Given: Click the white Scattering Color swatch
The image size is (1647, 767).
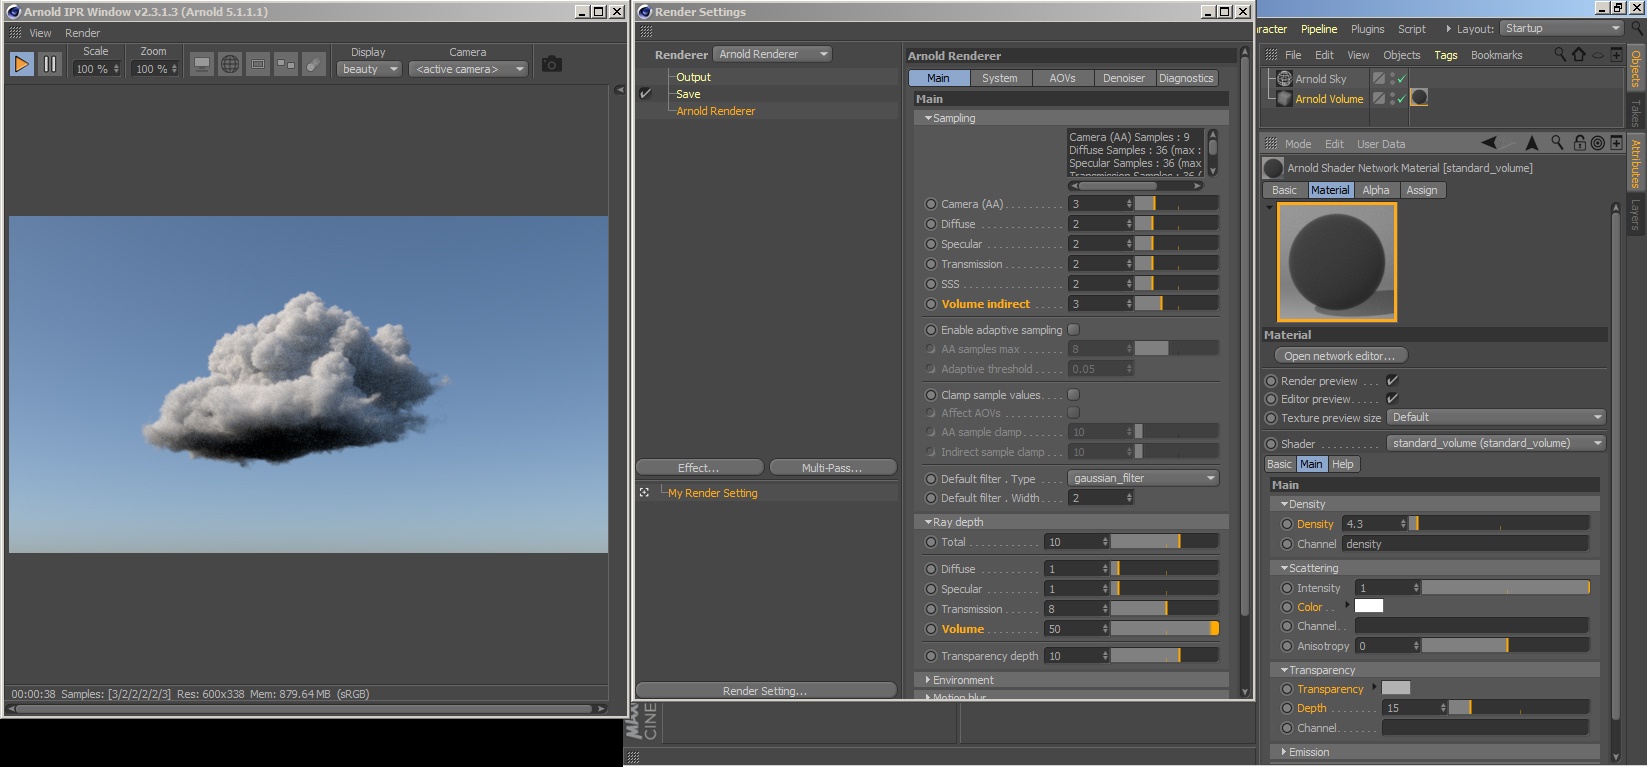Looking at the screenshot, I should click(1368, 606).
